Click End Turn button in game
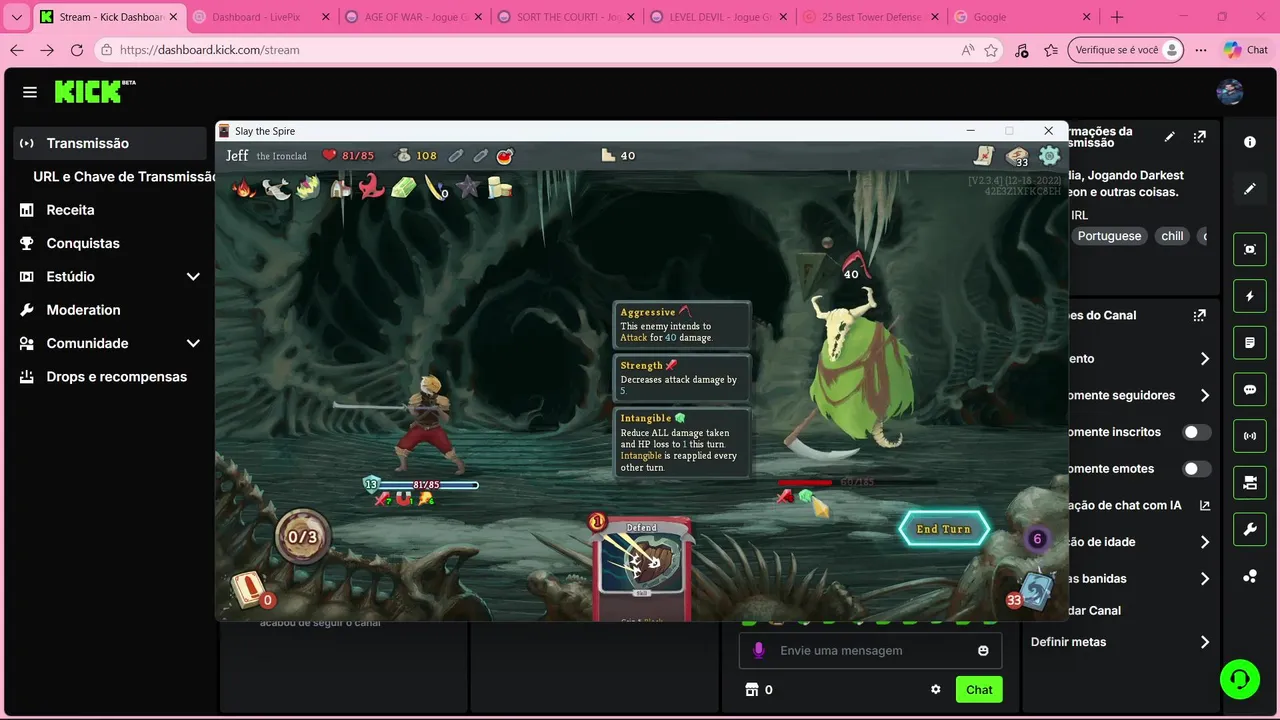The image size is (1280, 720). [944, 529]
